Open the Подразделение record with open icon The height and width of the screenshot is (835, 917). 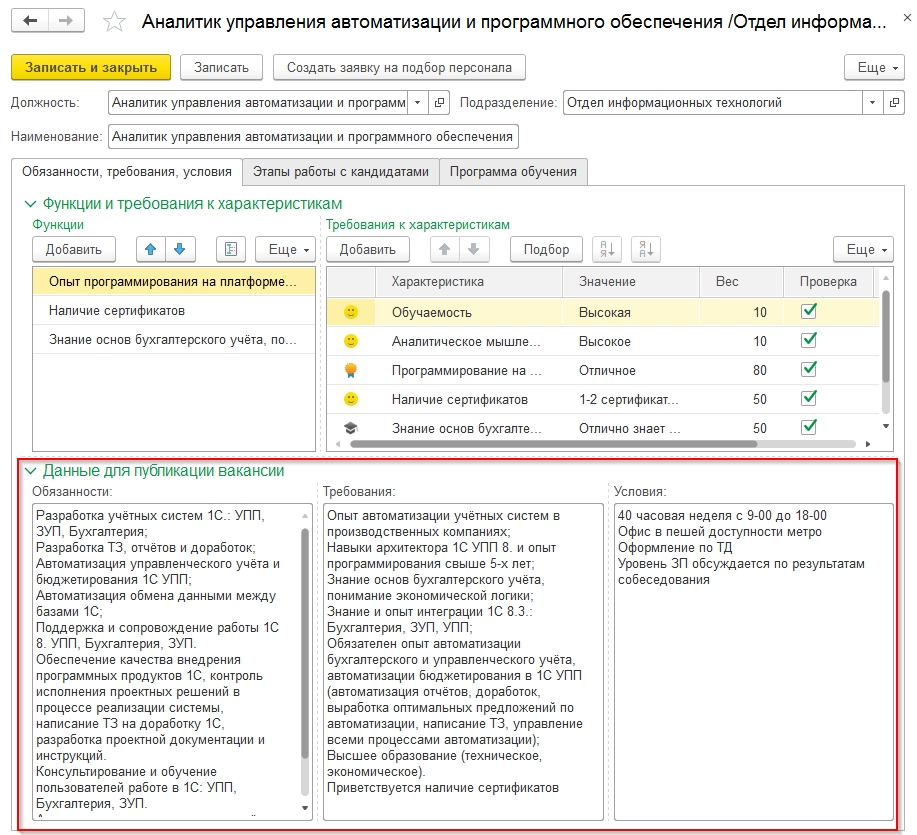[x=894, y=103]
